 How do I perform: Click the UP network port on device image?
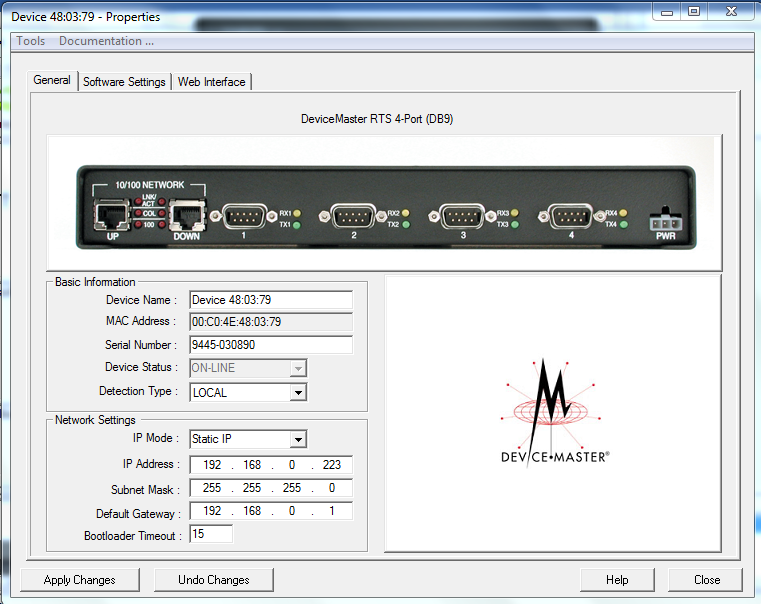(x=112, y=215)
